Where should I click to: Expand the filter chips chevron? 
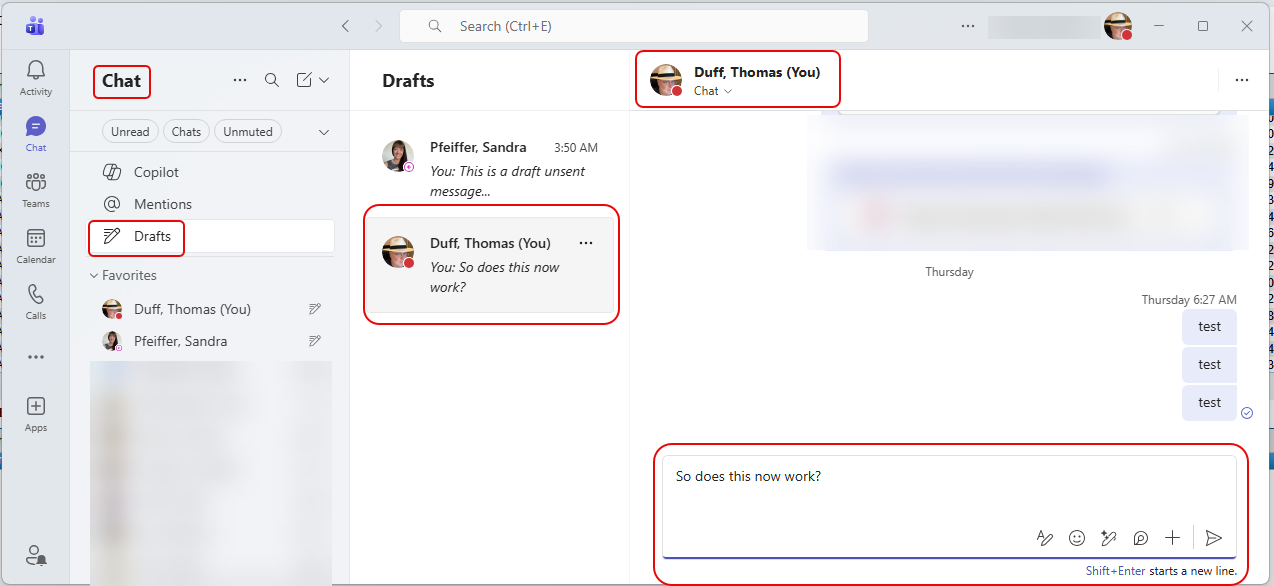(323, 132)
